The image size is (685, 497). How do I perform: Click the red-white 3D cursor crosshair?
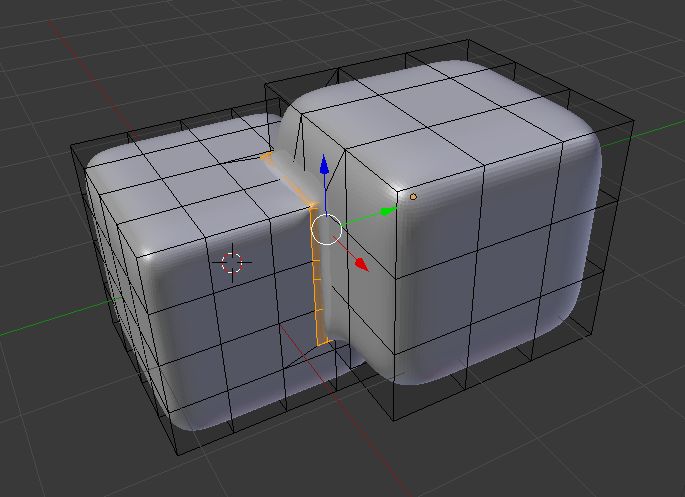pos(232,262)
